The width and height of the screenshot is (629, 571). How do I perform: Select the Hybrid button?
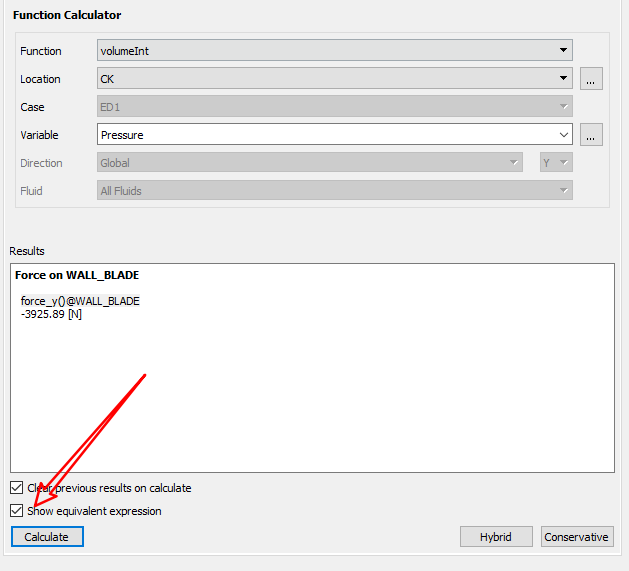point(496,537)
